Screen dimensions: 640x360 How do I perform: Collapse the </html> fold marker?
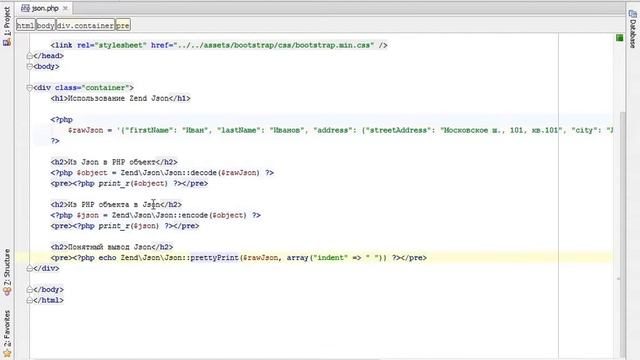pos(29,300)
